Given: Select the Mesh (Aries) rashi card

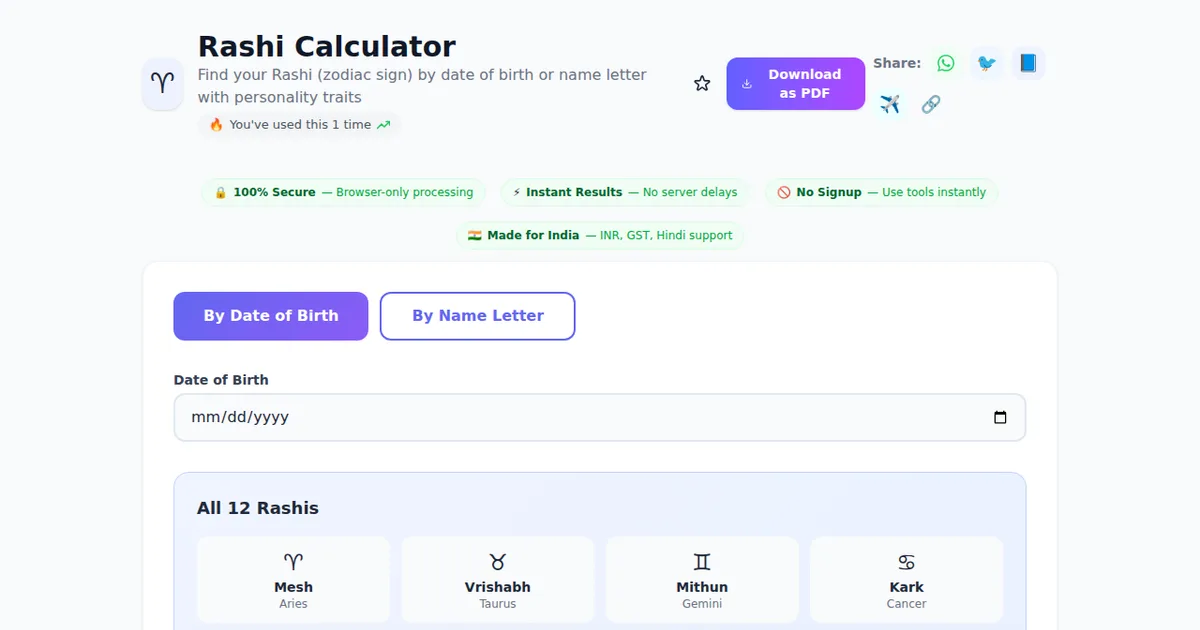Looking at the screenshot, I should pyautogui.click(x=293, y=580).
